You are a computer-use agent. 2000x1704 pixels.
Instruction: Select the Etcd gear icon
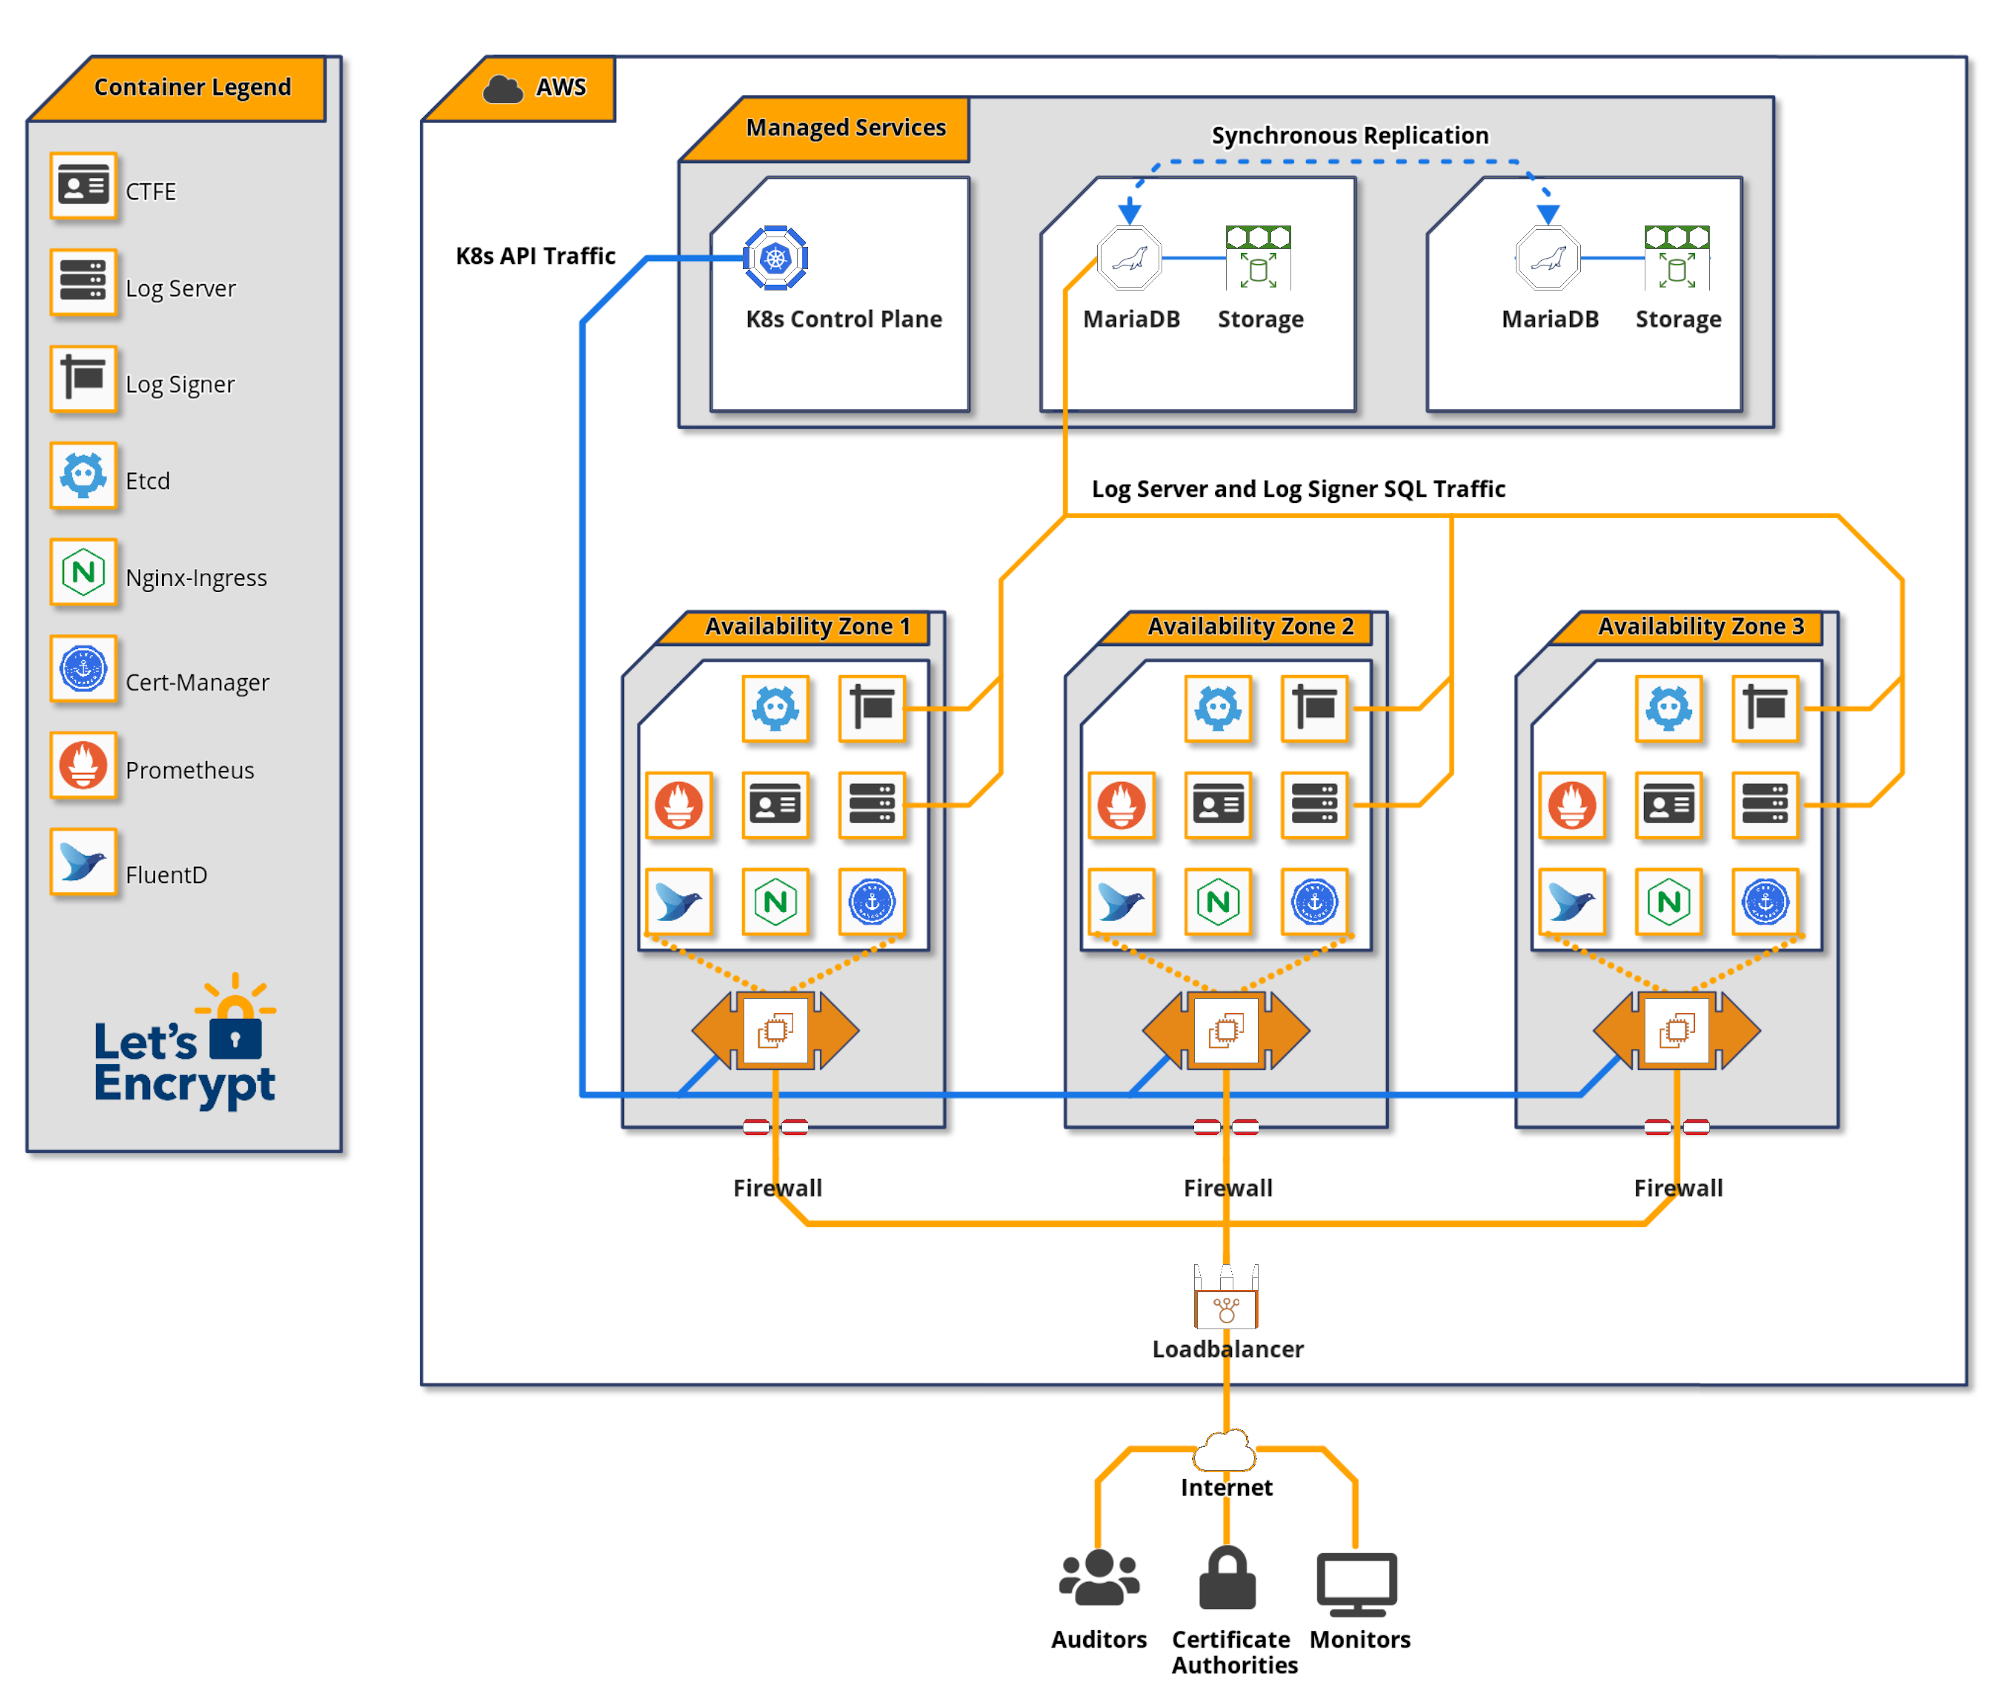click(84, 477)
